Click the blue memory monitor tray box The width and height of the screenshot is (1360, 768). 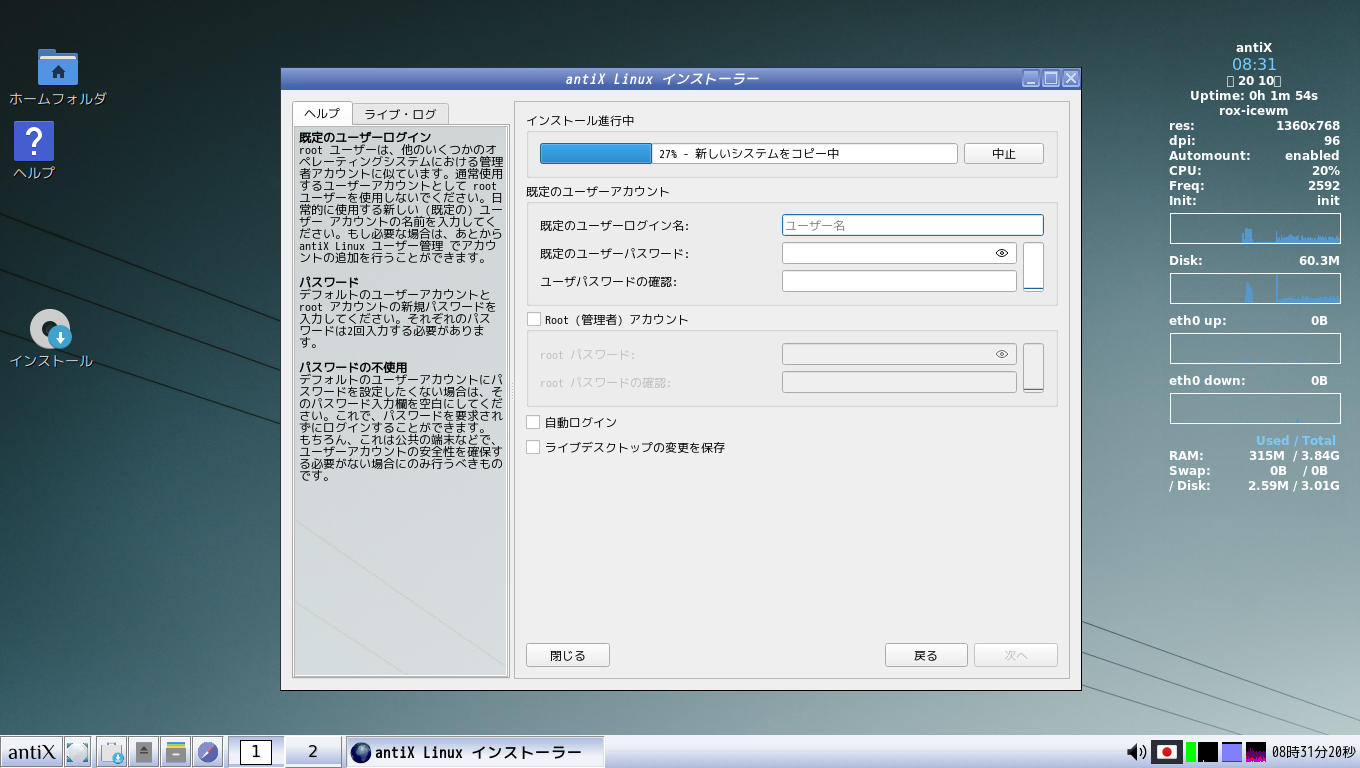(x=1232, y=752)
